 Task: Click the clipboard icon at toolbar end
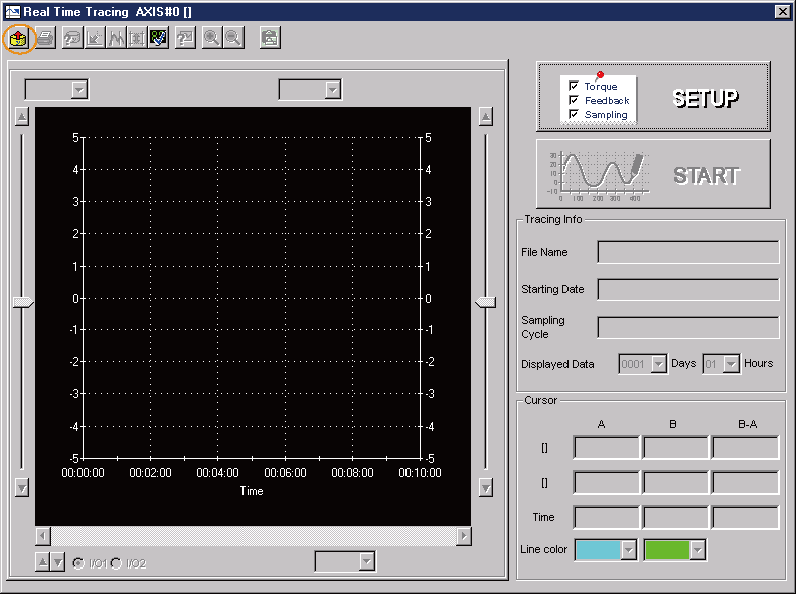[269, 38]
